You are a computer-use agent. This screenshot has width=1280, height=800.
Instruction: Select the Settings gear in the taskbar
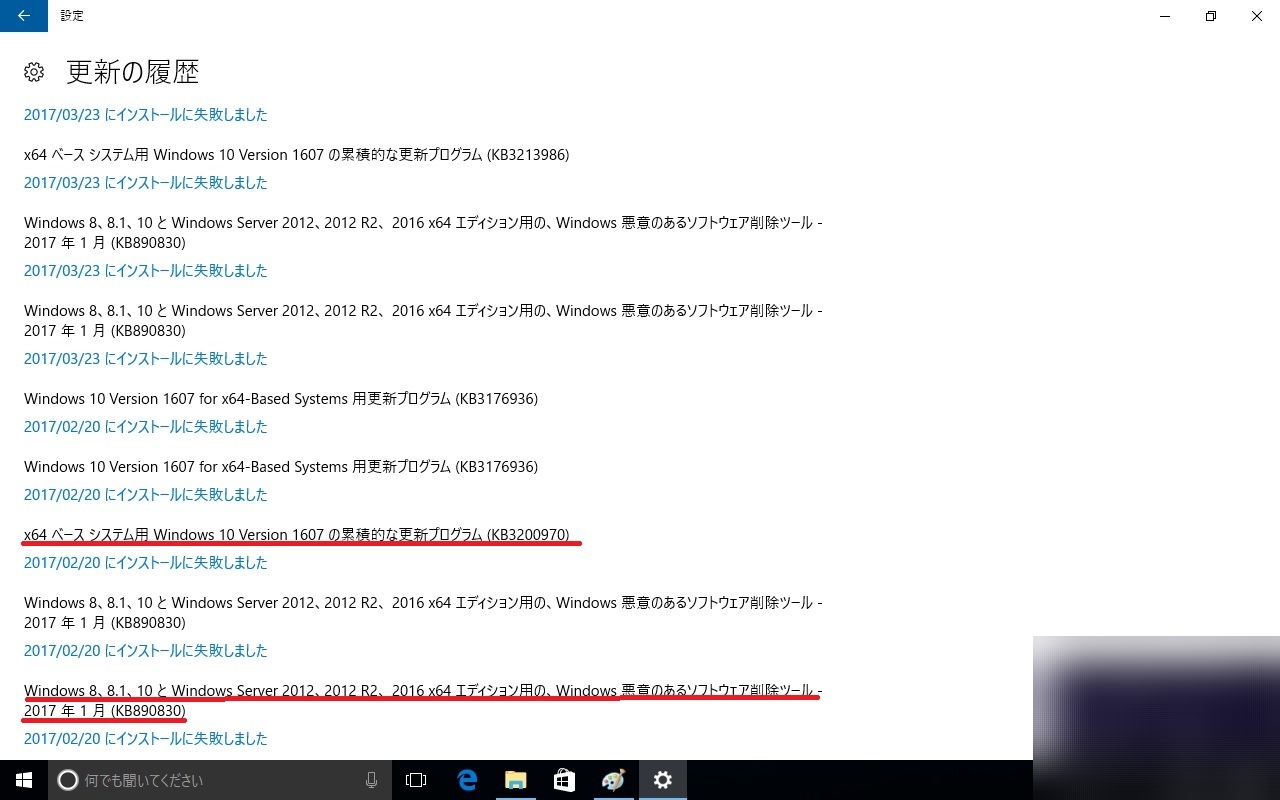[x=662, y=780]
